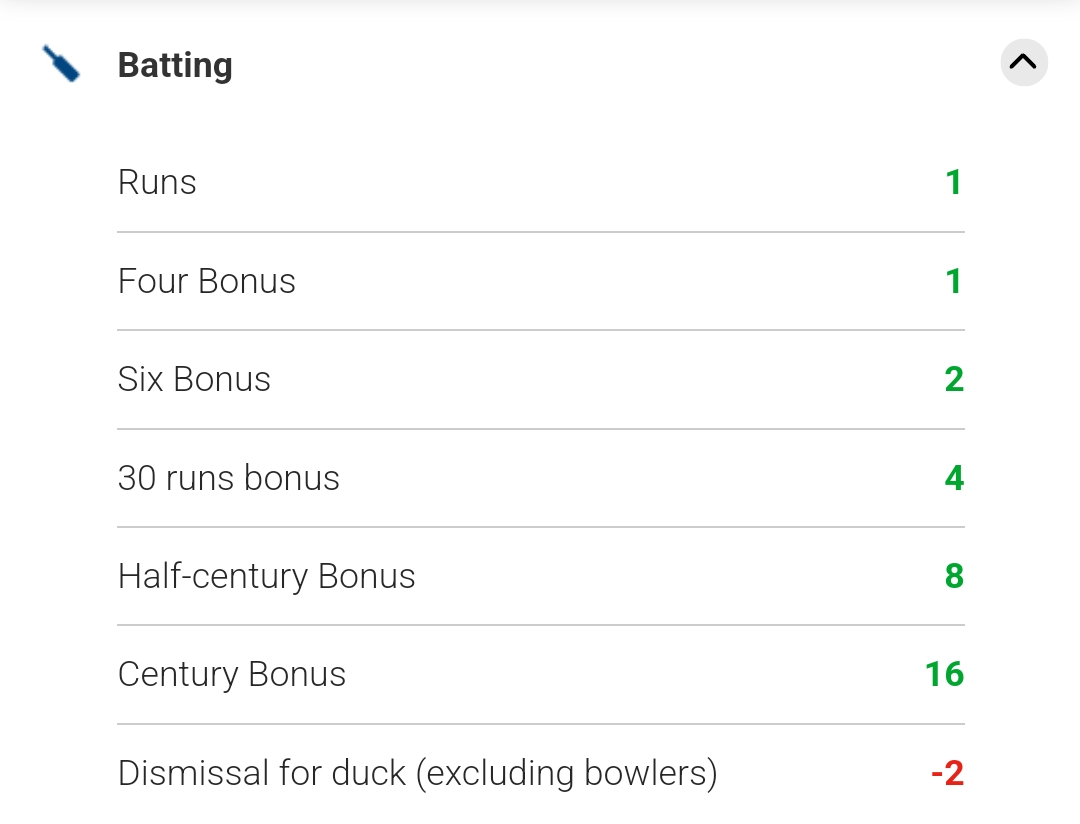The height and width of the screenshot is (824, 1080).
Task: Click the Half-century Bonus value 8
Action: tap(953, 577)
